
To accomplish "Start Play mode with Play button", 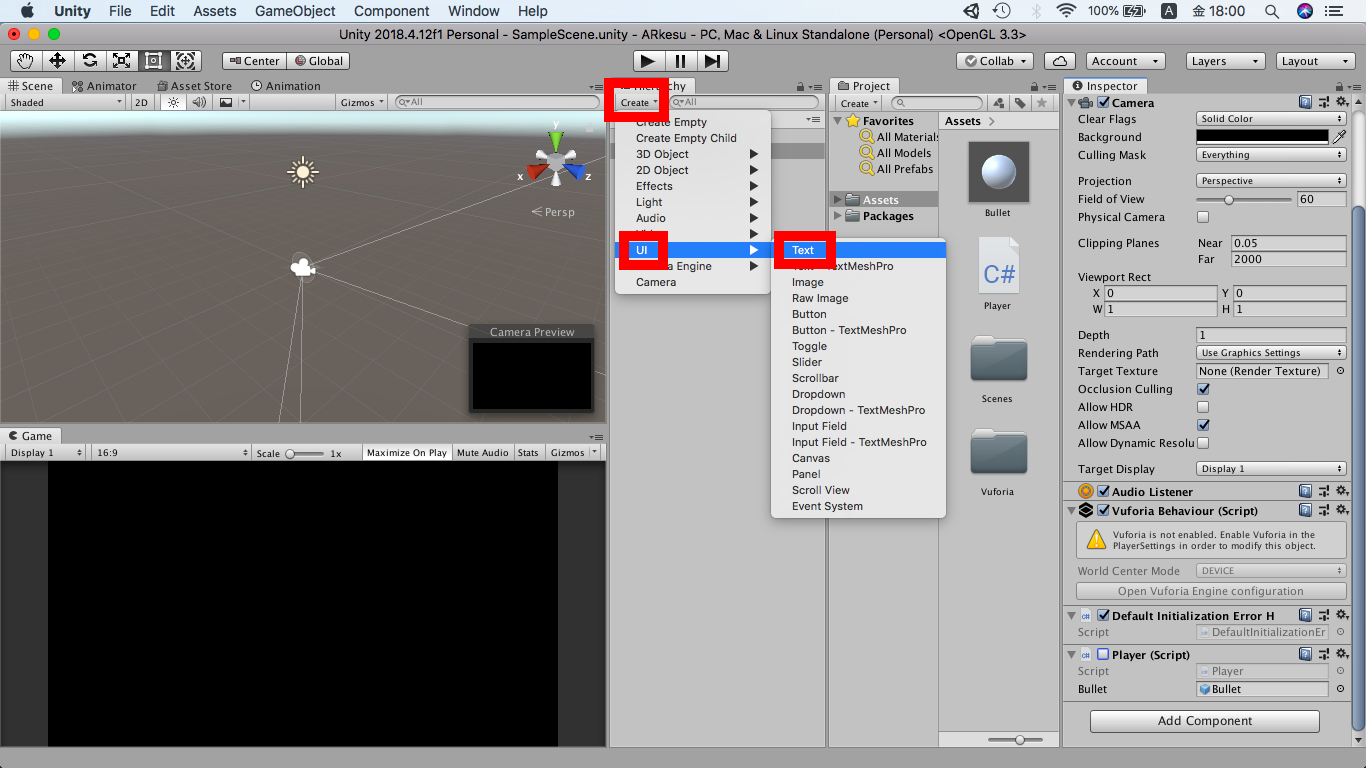I will point(648,61).
